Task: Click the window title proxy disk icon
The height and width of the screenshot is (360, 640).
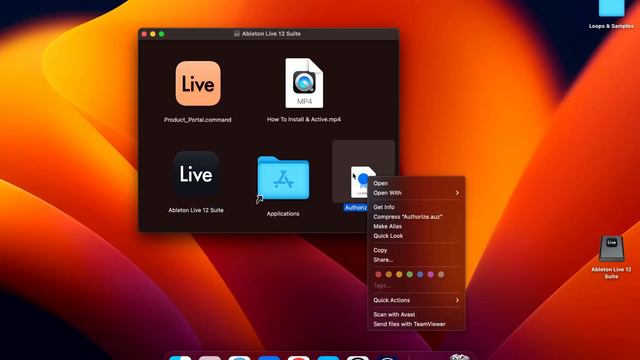Action: point(237,34)
